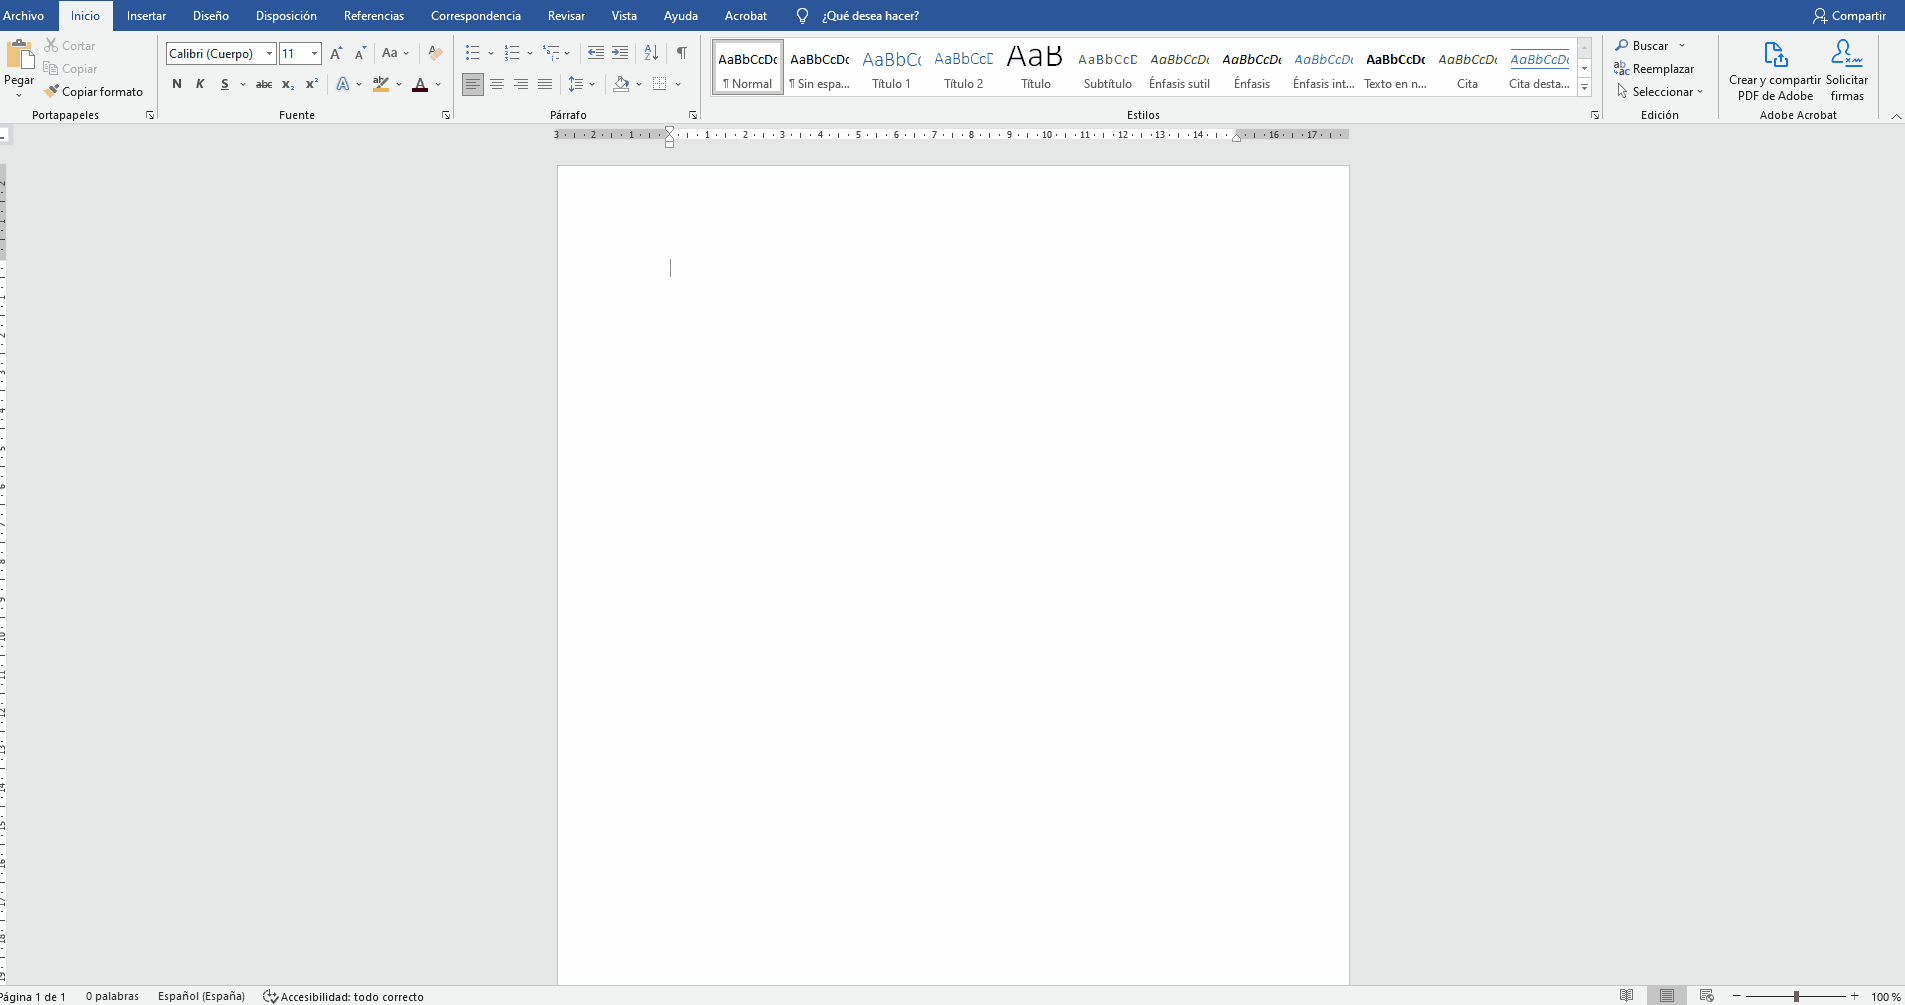This screenshot has width=1905, height=1005.
Task: Click the clear all formatting icon
Action: point(435,53)
